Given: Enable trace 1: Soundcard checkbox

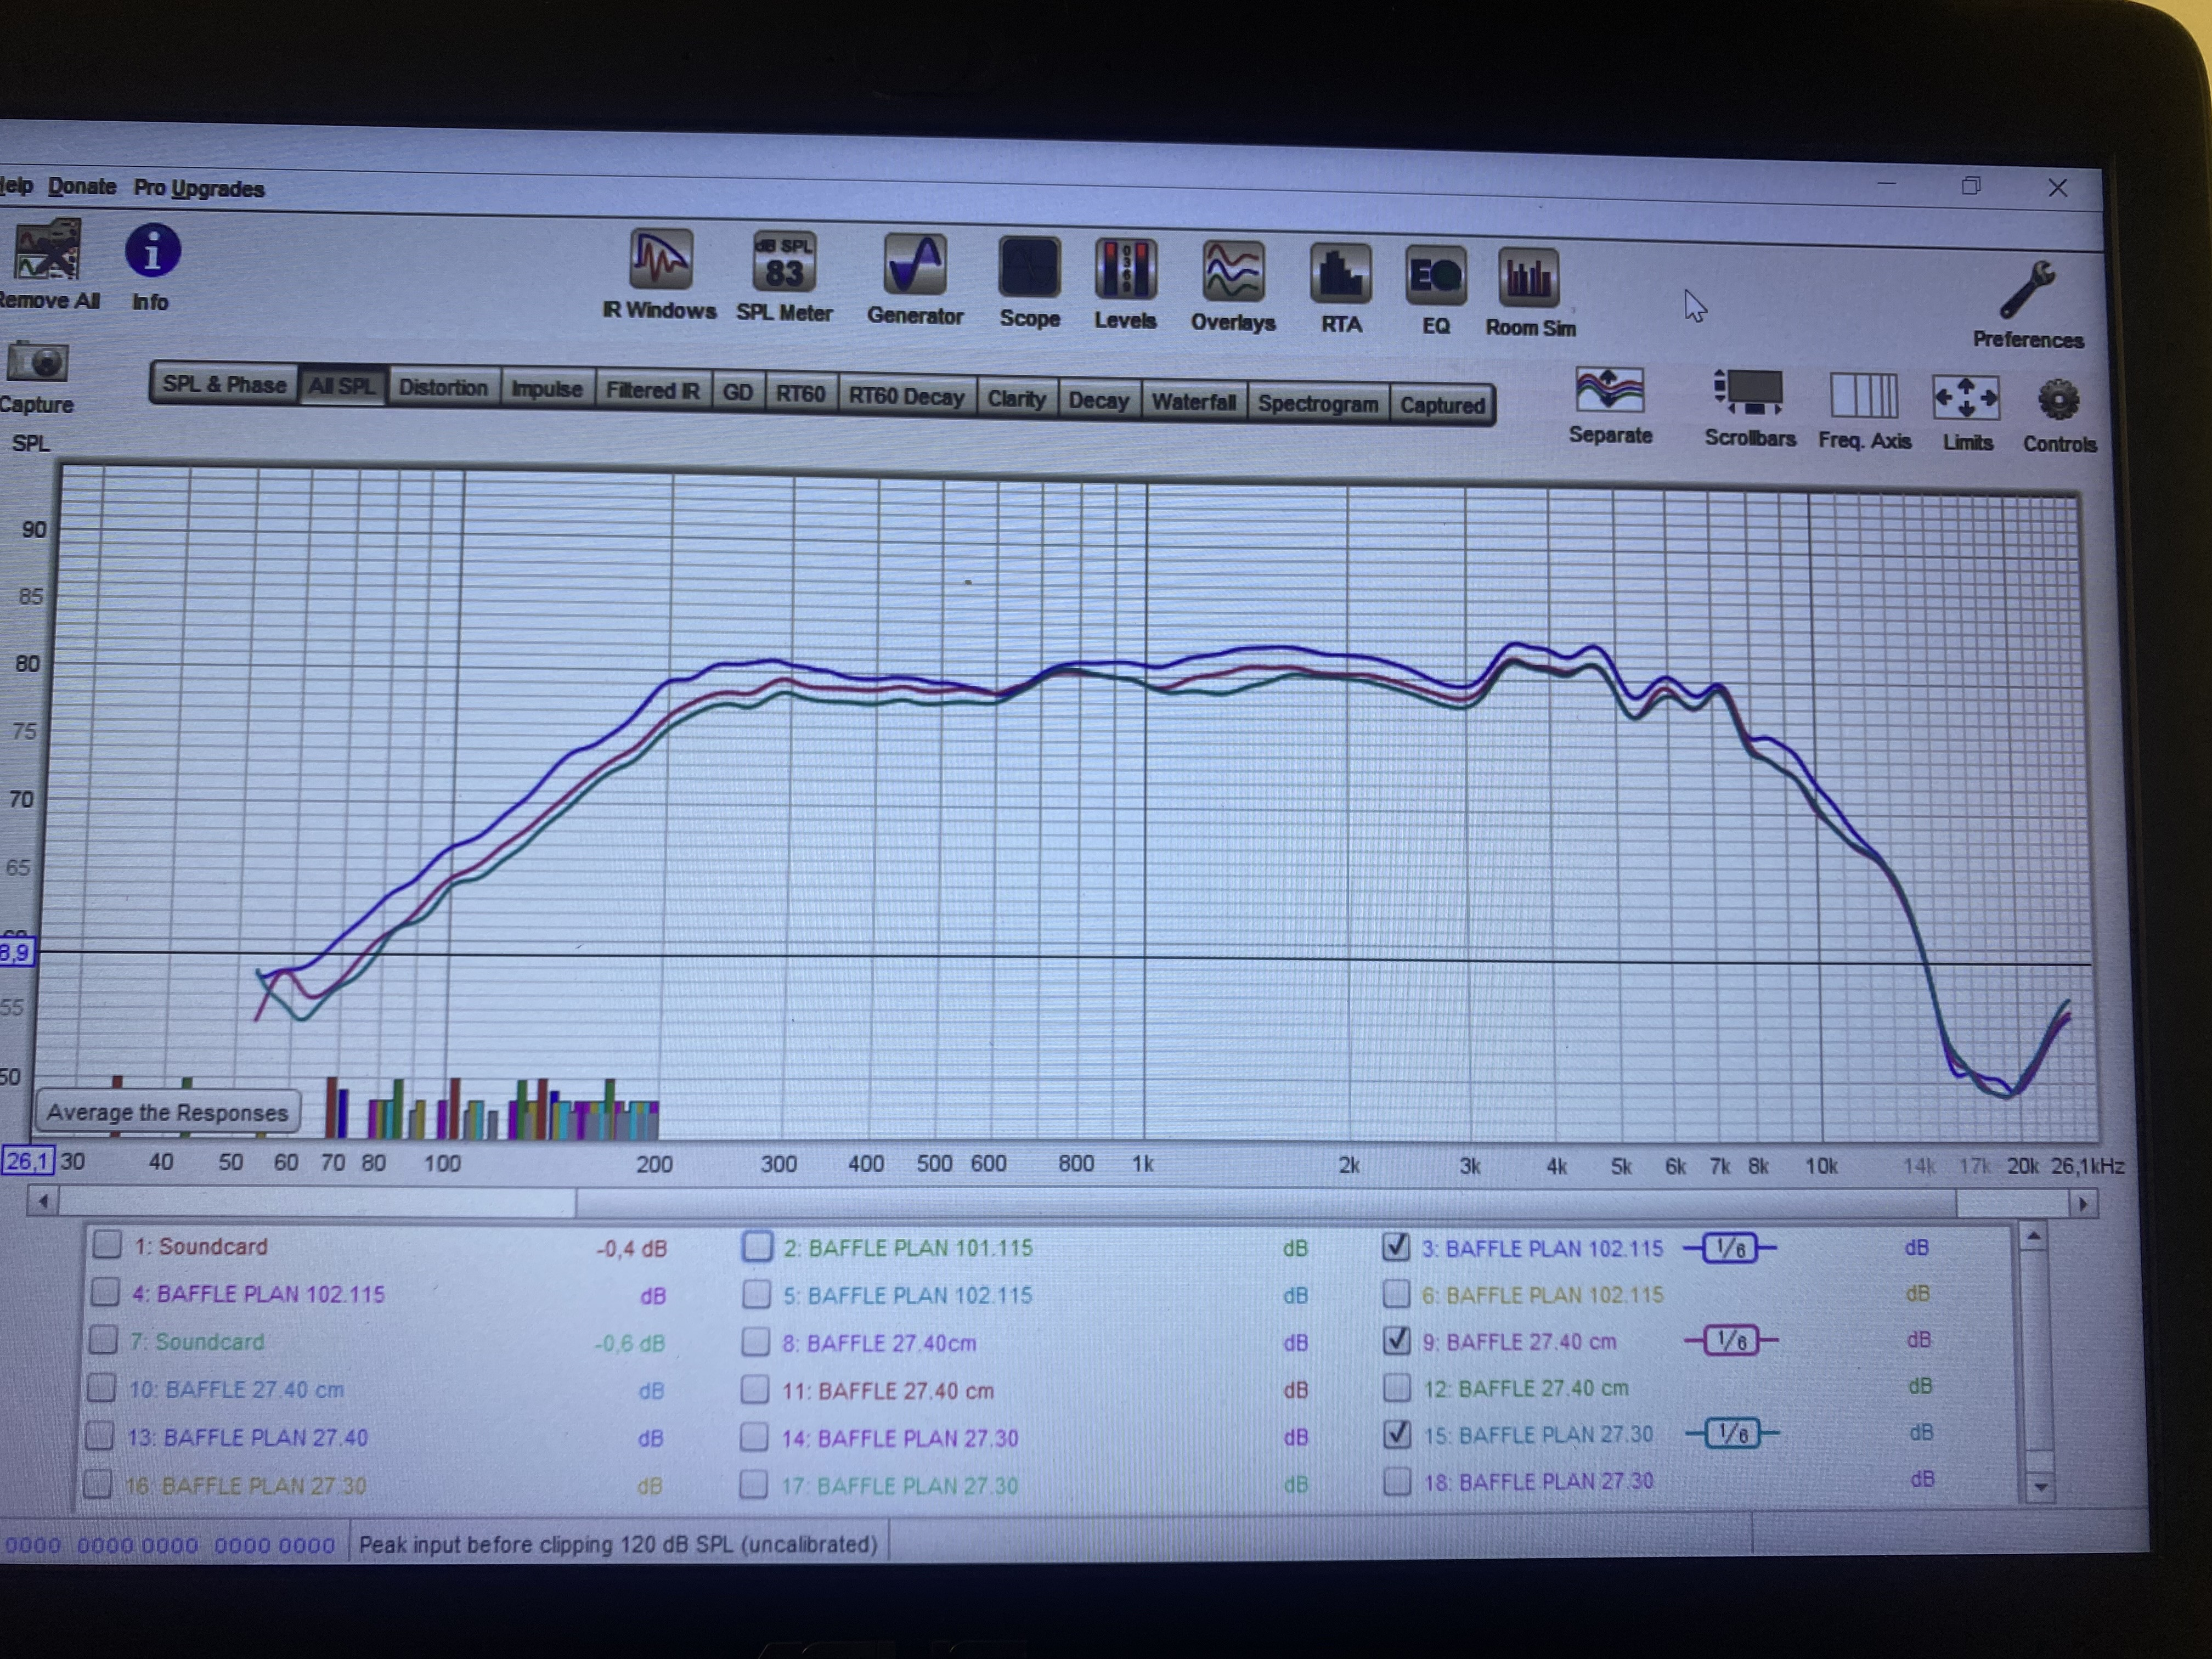Looking at the screenshot, I should (x=107, y=1245).
